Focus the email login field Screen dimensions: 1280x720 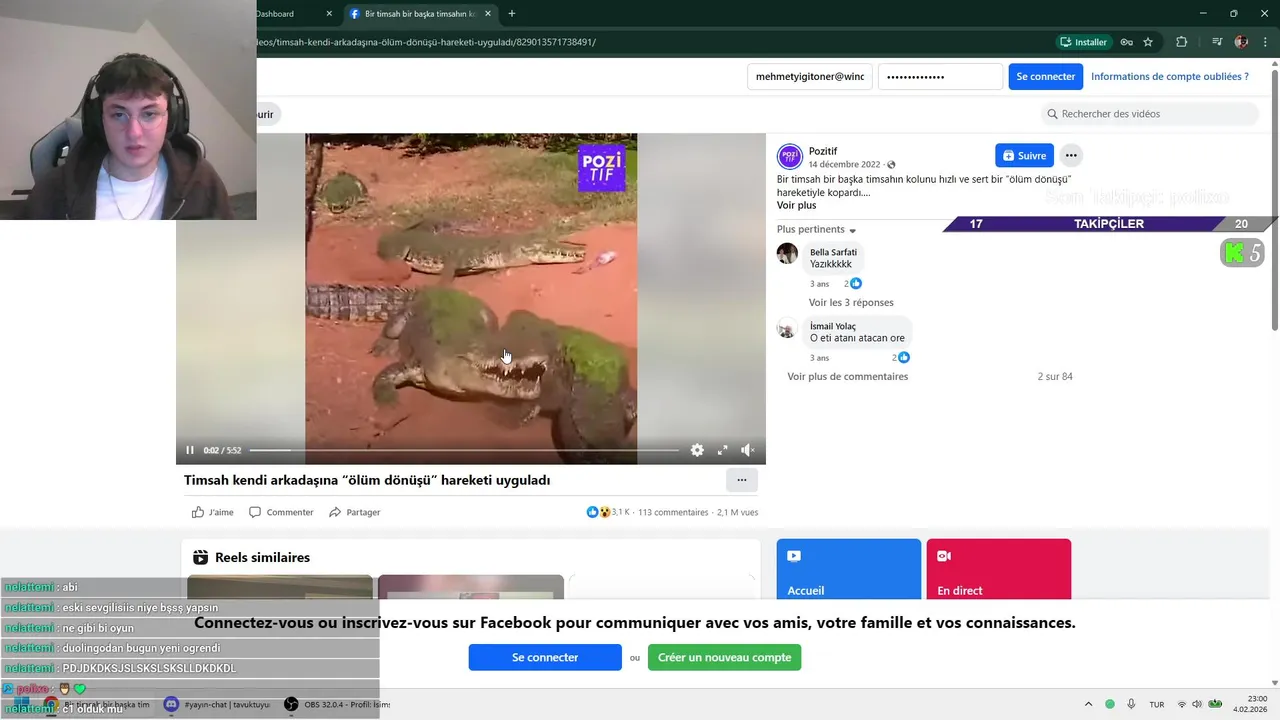pyautogui.click(x=809, y=77)
